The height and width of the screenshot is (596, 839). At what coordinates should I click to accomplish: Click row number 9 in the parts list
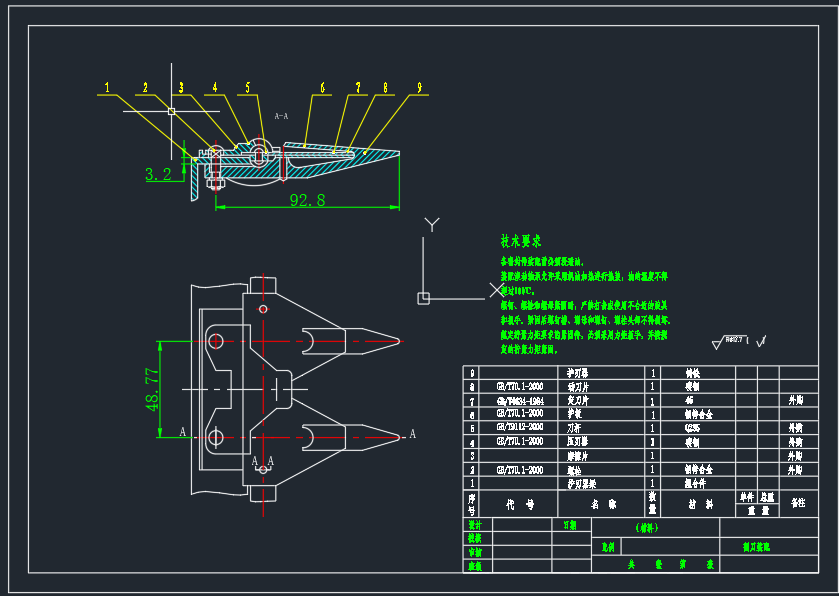(x=472, y=373)
